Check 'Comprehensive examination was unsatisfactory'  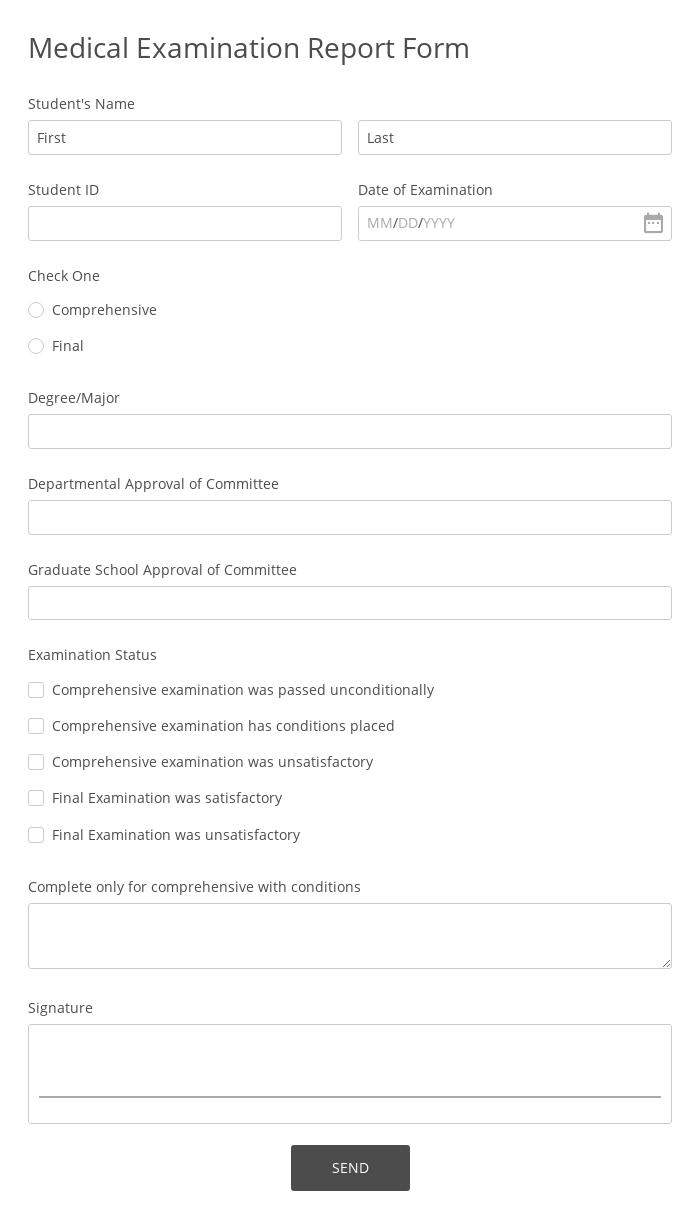point(36,762)
